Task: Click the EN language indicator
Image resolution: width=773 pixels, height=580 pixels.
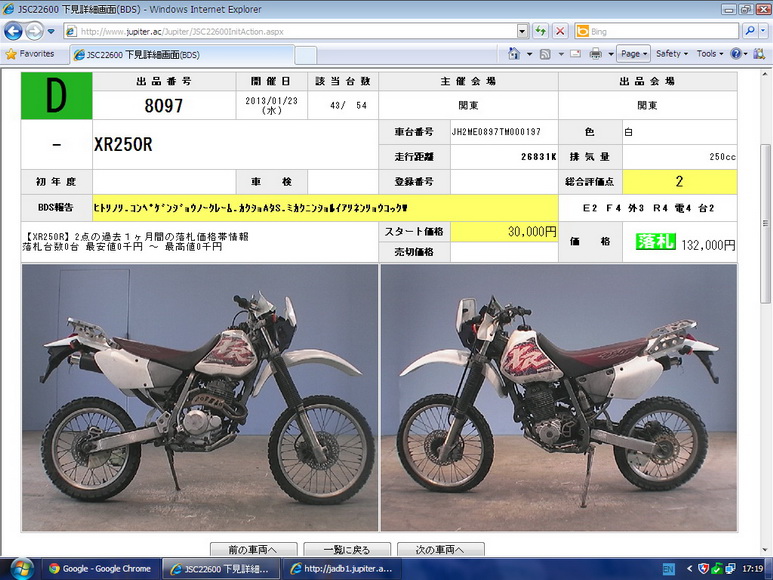Action: [x=668, y=569]
